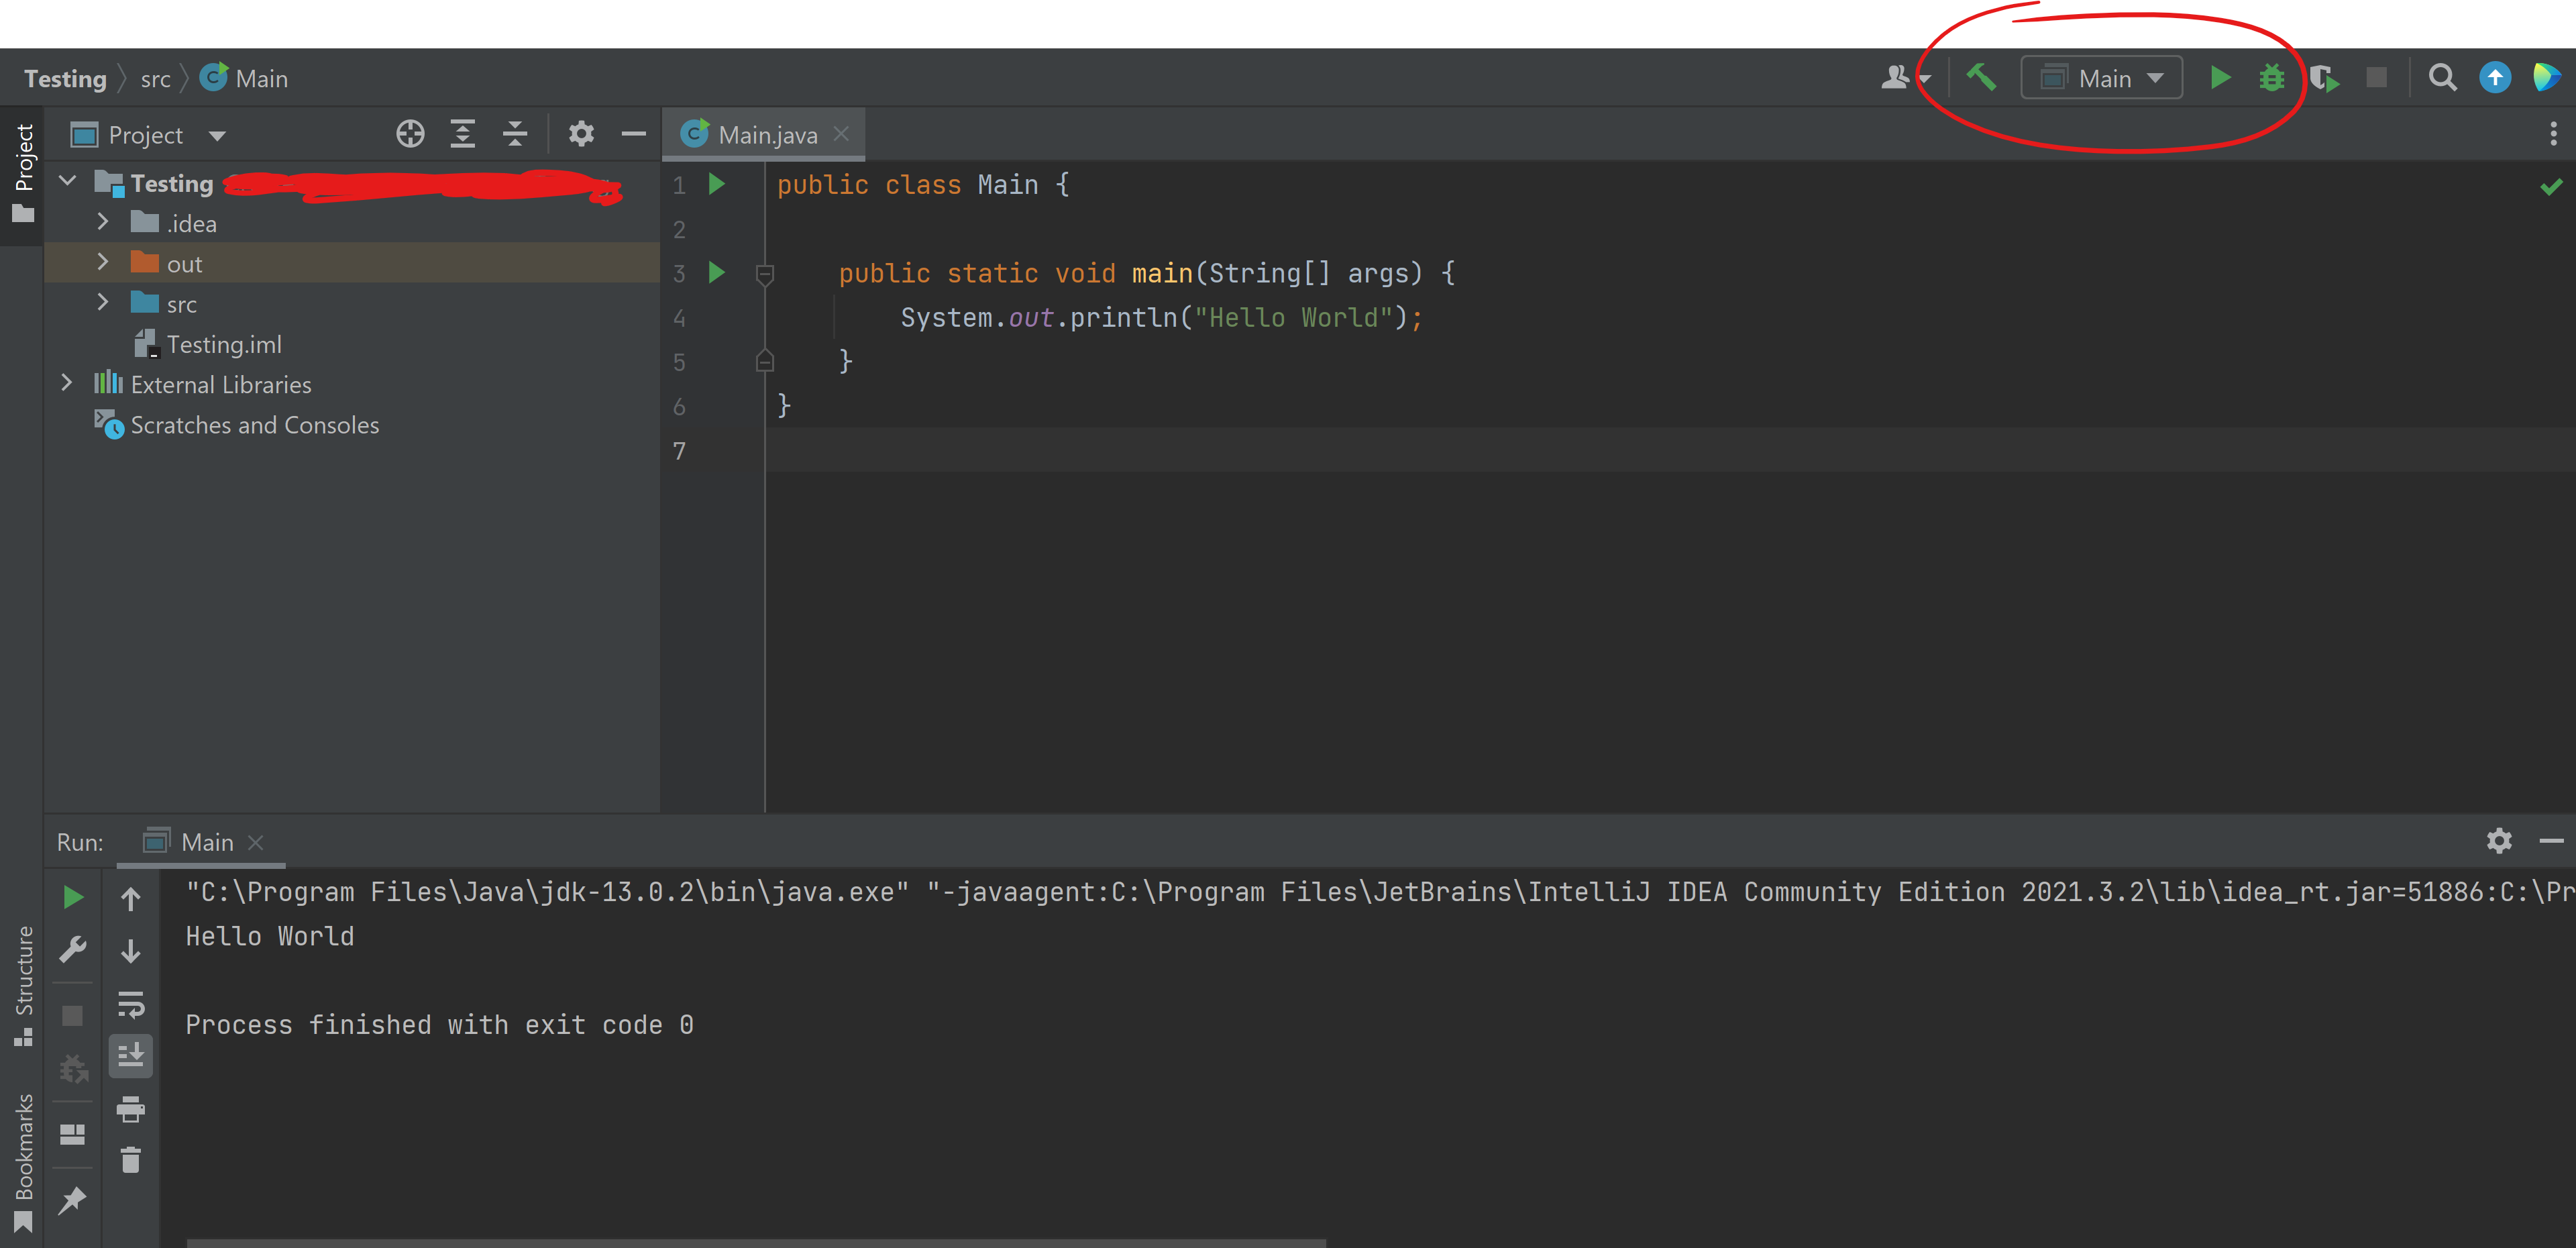
Task: Click the grey Stop square in top toolbar
Action: [2376, 77]
